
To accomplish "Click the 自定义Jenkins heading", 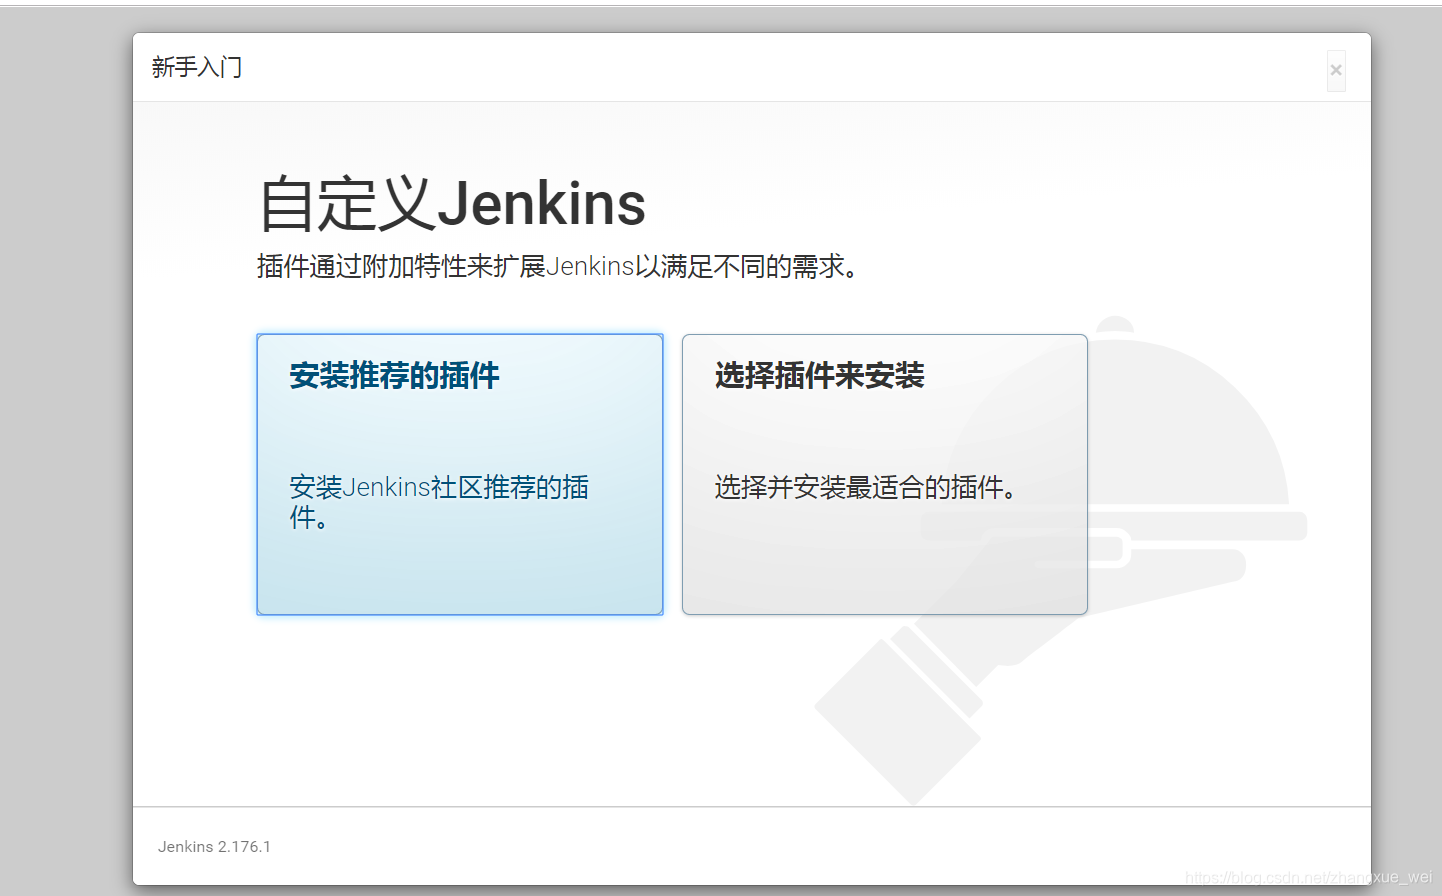I will [452, 204].
